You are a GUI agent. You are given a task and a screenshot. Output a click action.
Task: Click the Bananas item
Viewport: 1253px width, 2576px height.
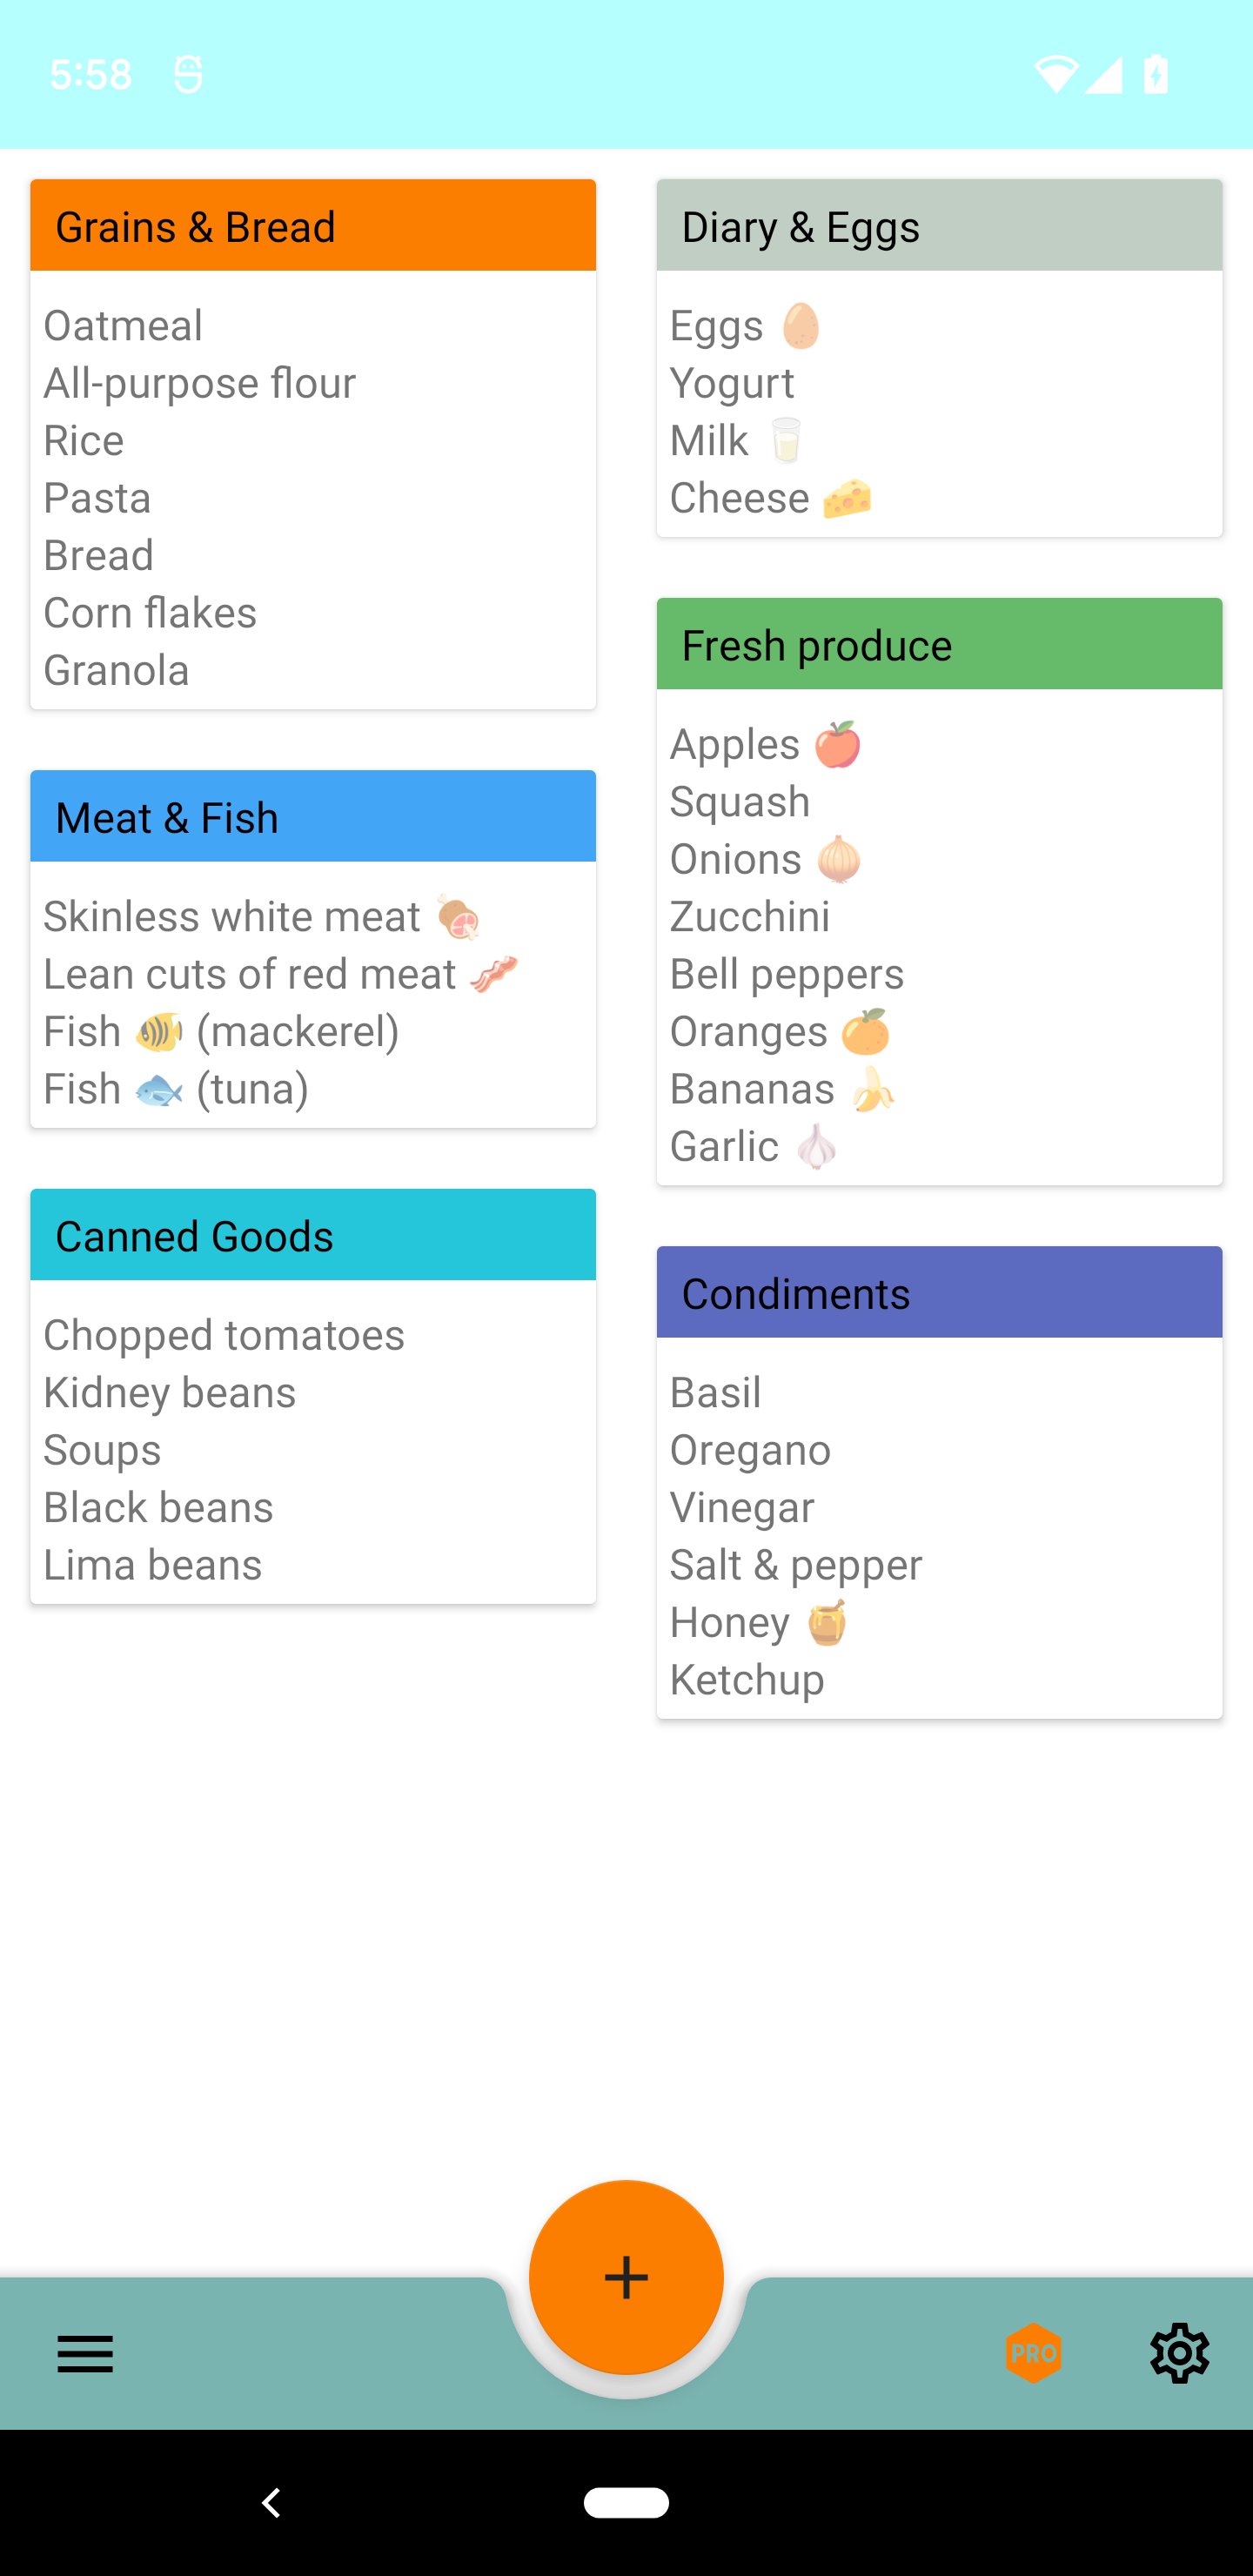[752, 1089]
